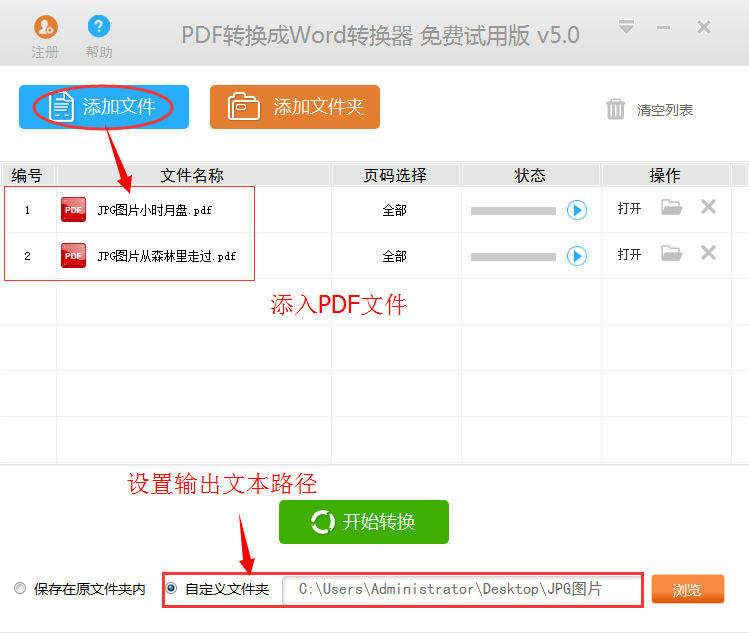Open the title bar dropdown menu arrow
Image resolution: width=749 pixels, height=633 pixels.
point(626,27)
